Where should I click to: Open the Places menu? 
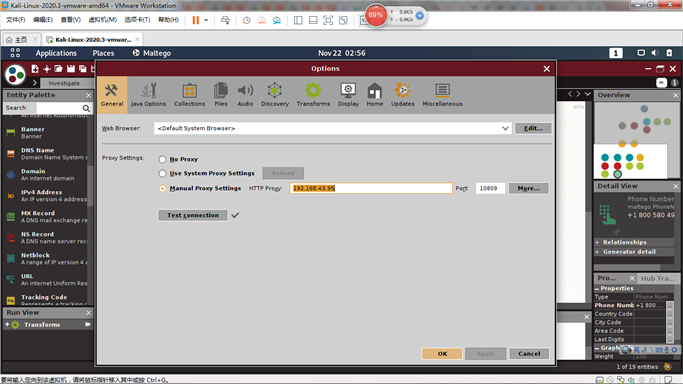coord(103,53)
